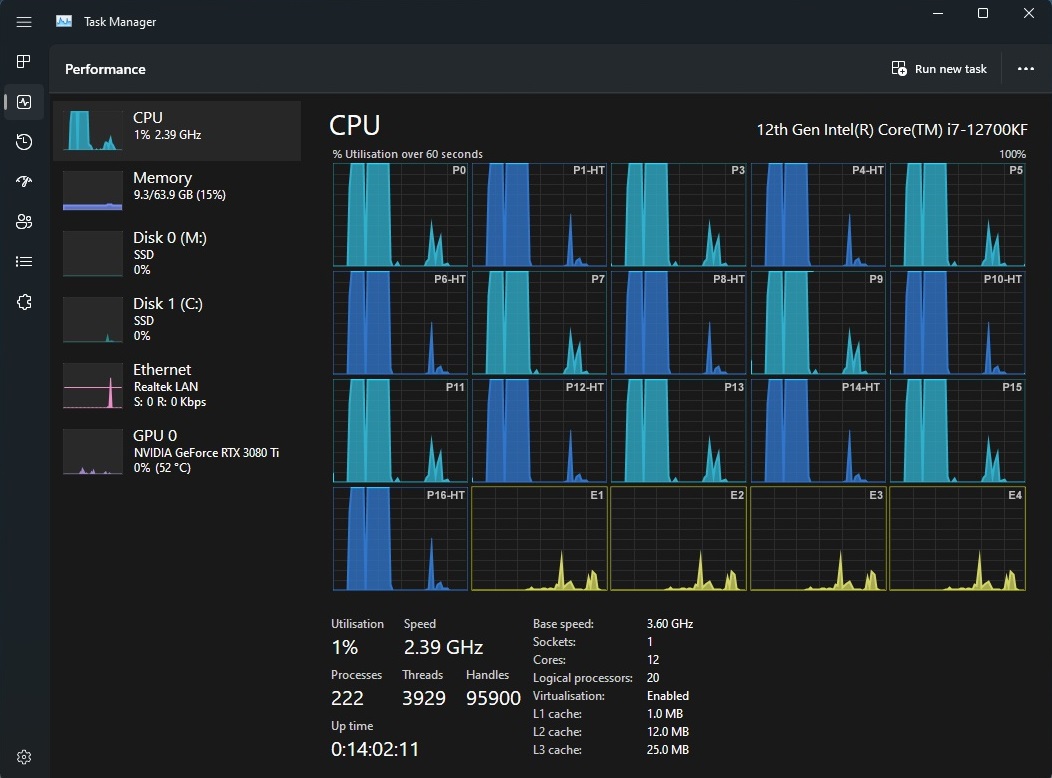Image resolution: width=1052 pixels, height=778 pixels.
Task: Click the E4 core utilisation graph
Action: coord(957,539)
